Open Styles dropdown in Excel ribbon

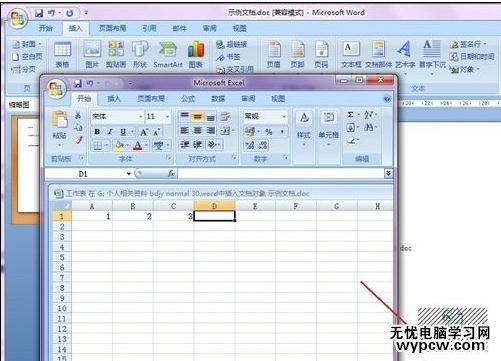304,129
